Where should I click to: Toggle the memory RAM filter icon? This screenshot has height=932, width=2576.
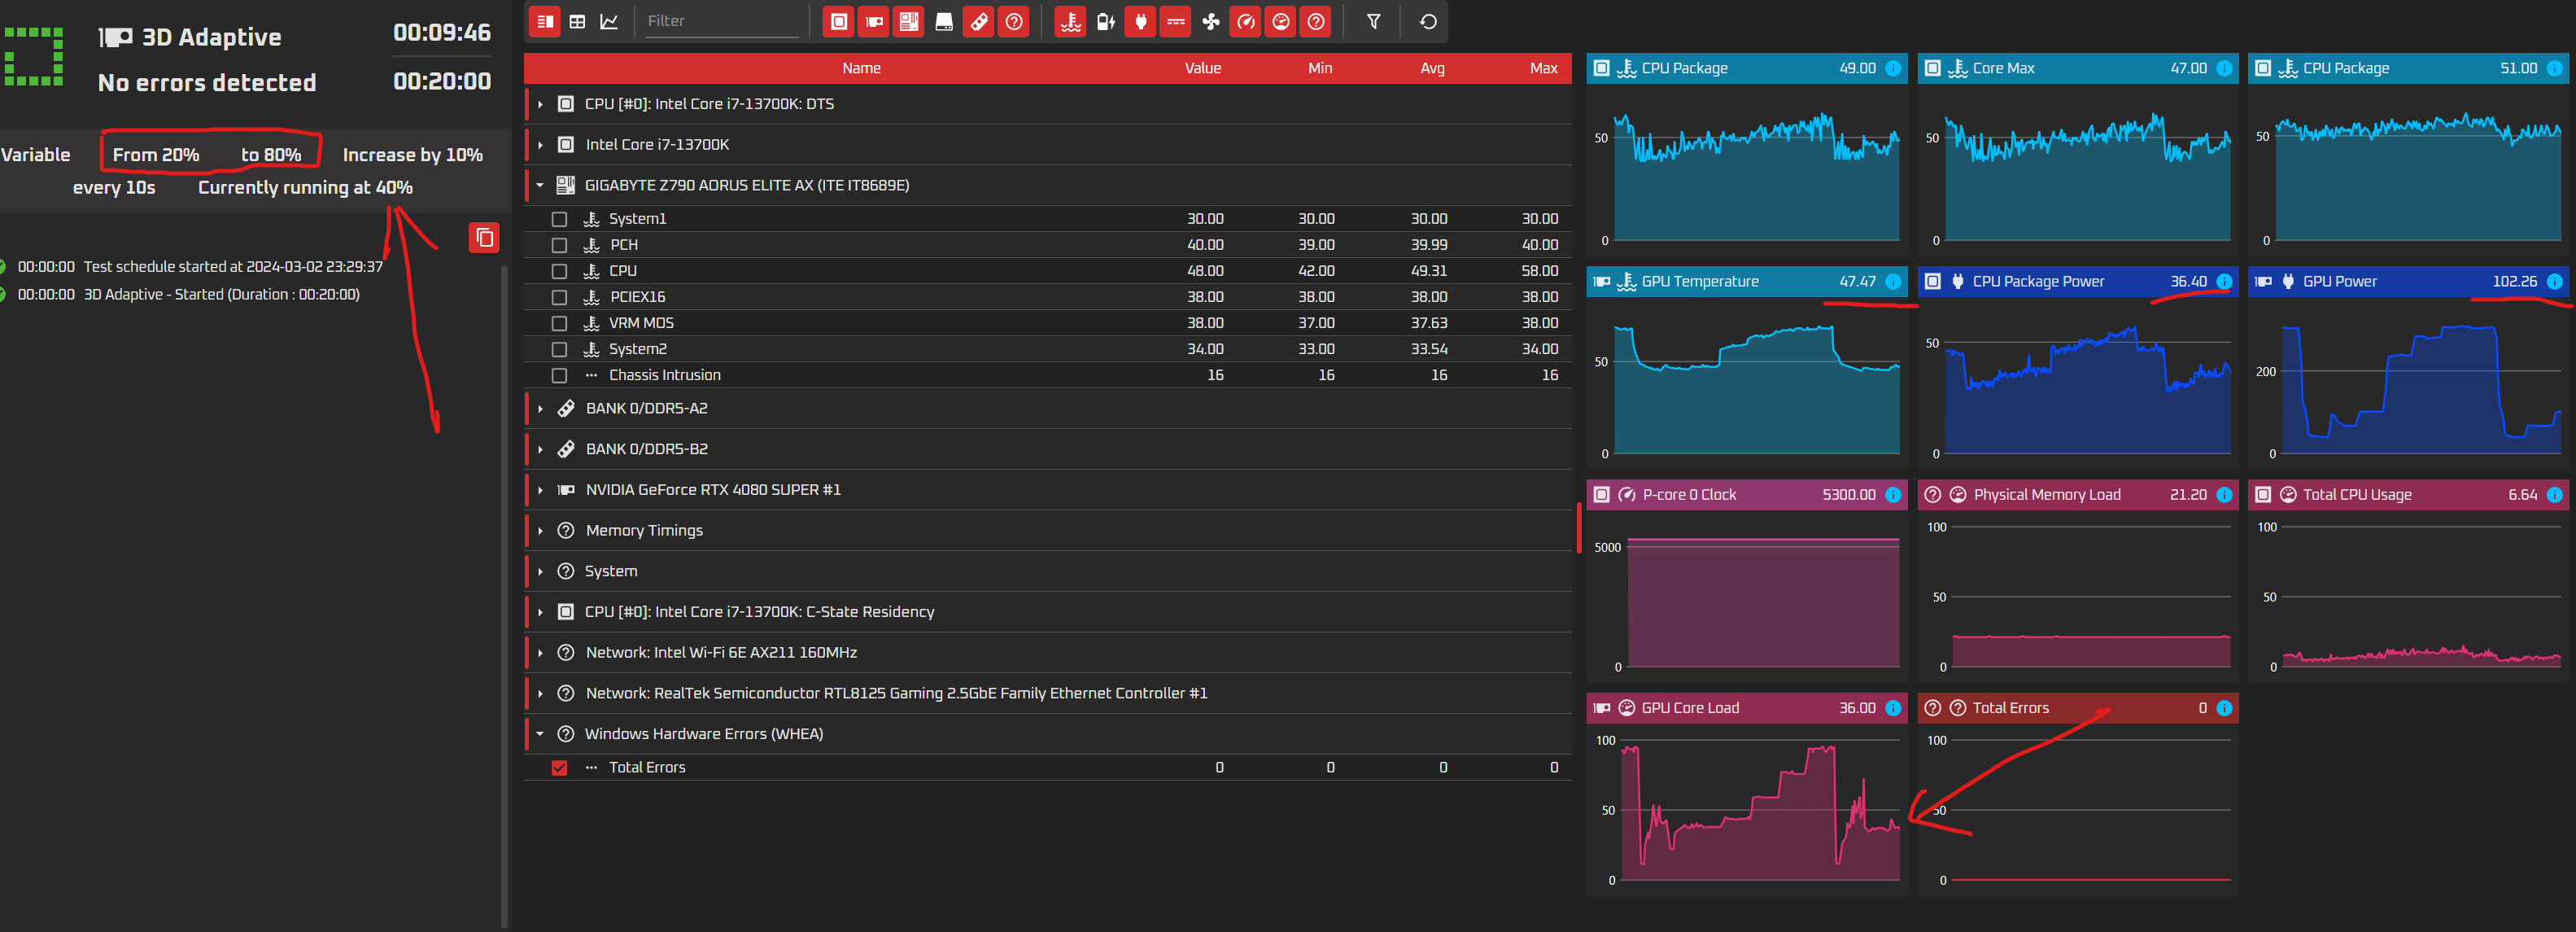979,21
